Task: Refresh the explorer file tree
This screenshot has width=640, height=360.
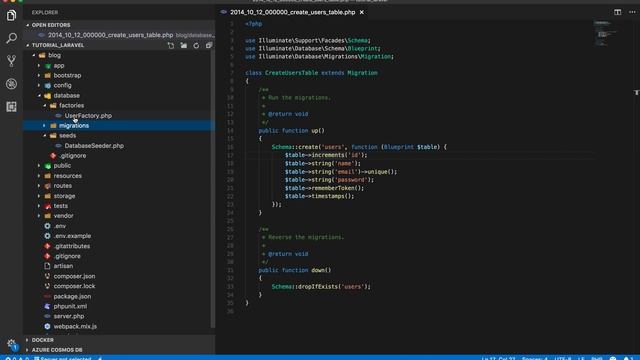Action: [196, 45]
